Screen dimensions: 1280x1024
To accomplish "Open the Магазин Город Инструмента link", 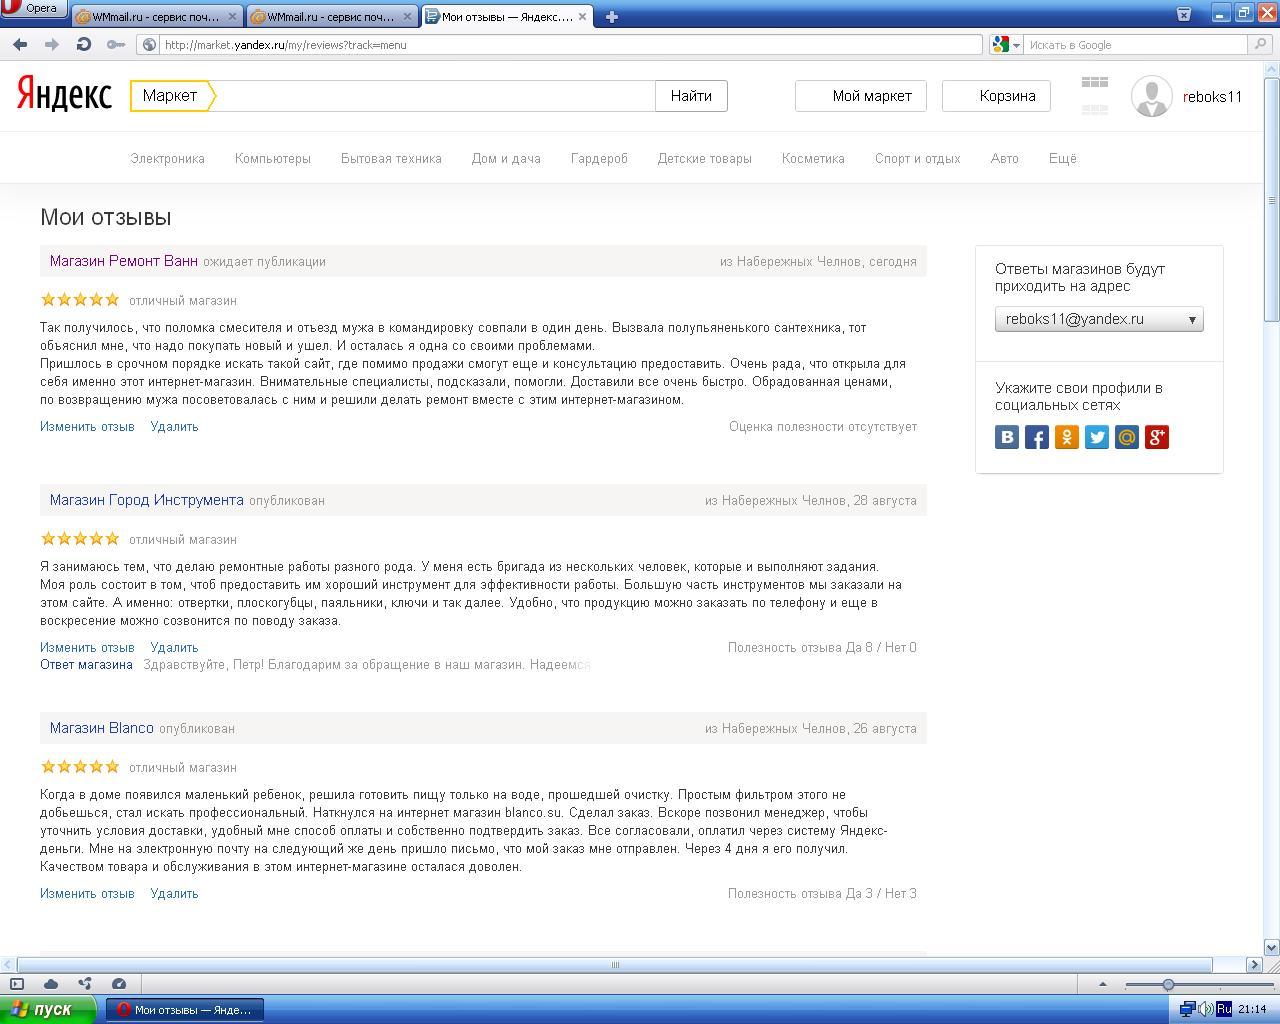I will pyautogui.click(x=147, y=500).
